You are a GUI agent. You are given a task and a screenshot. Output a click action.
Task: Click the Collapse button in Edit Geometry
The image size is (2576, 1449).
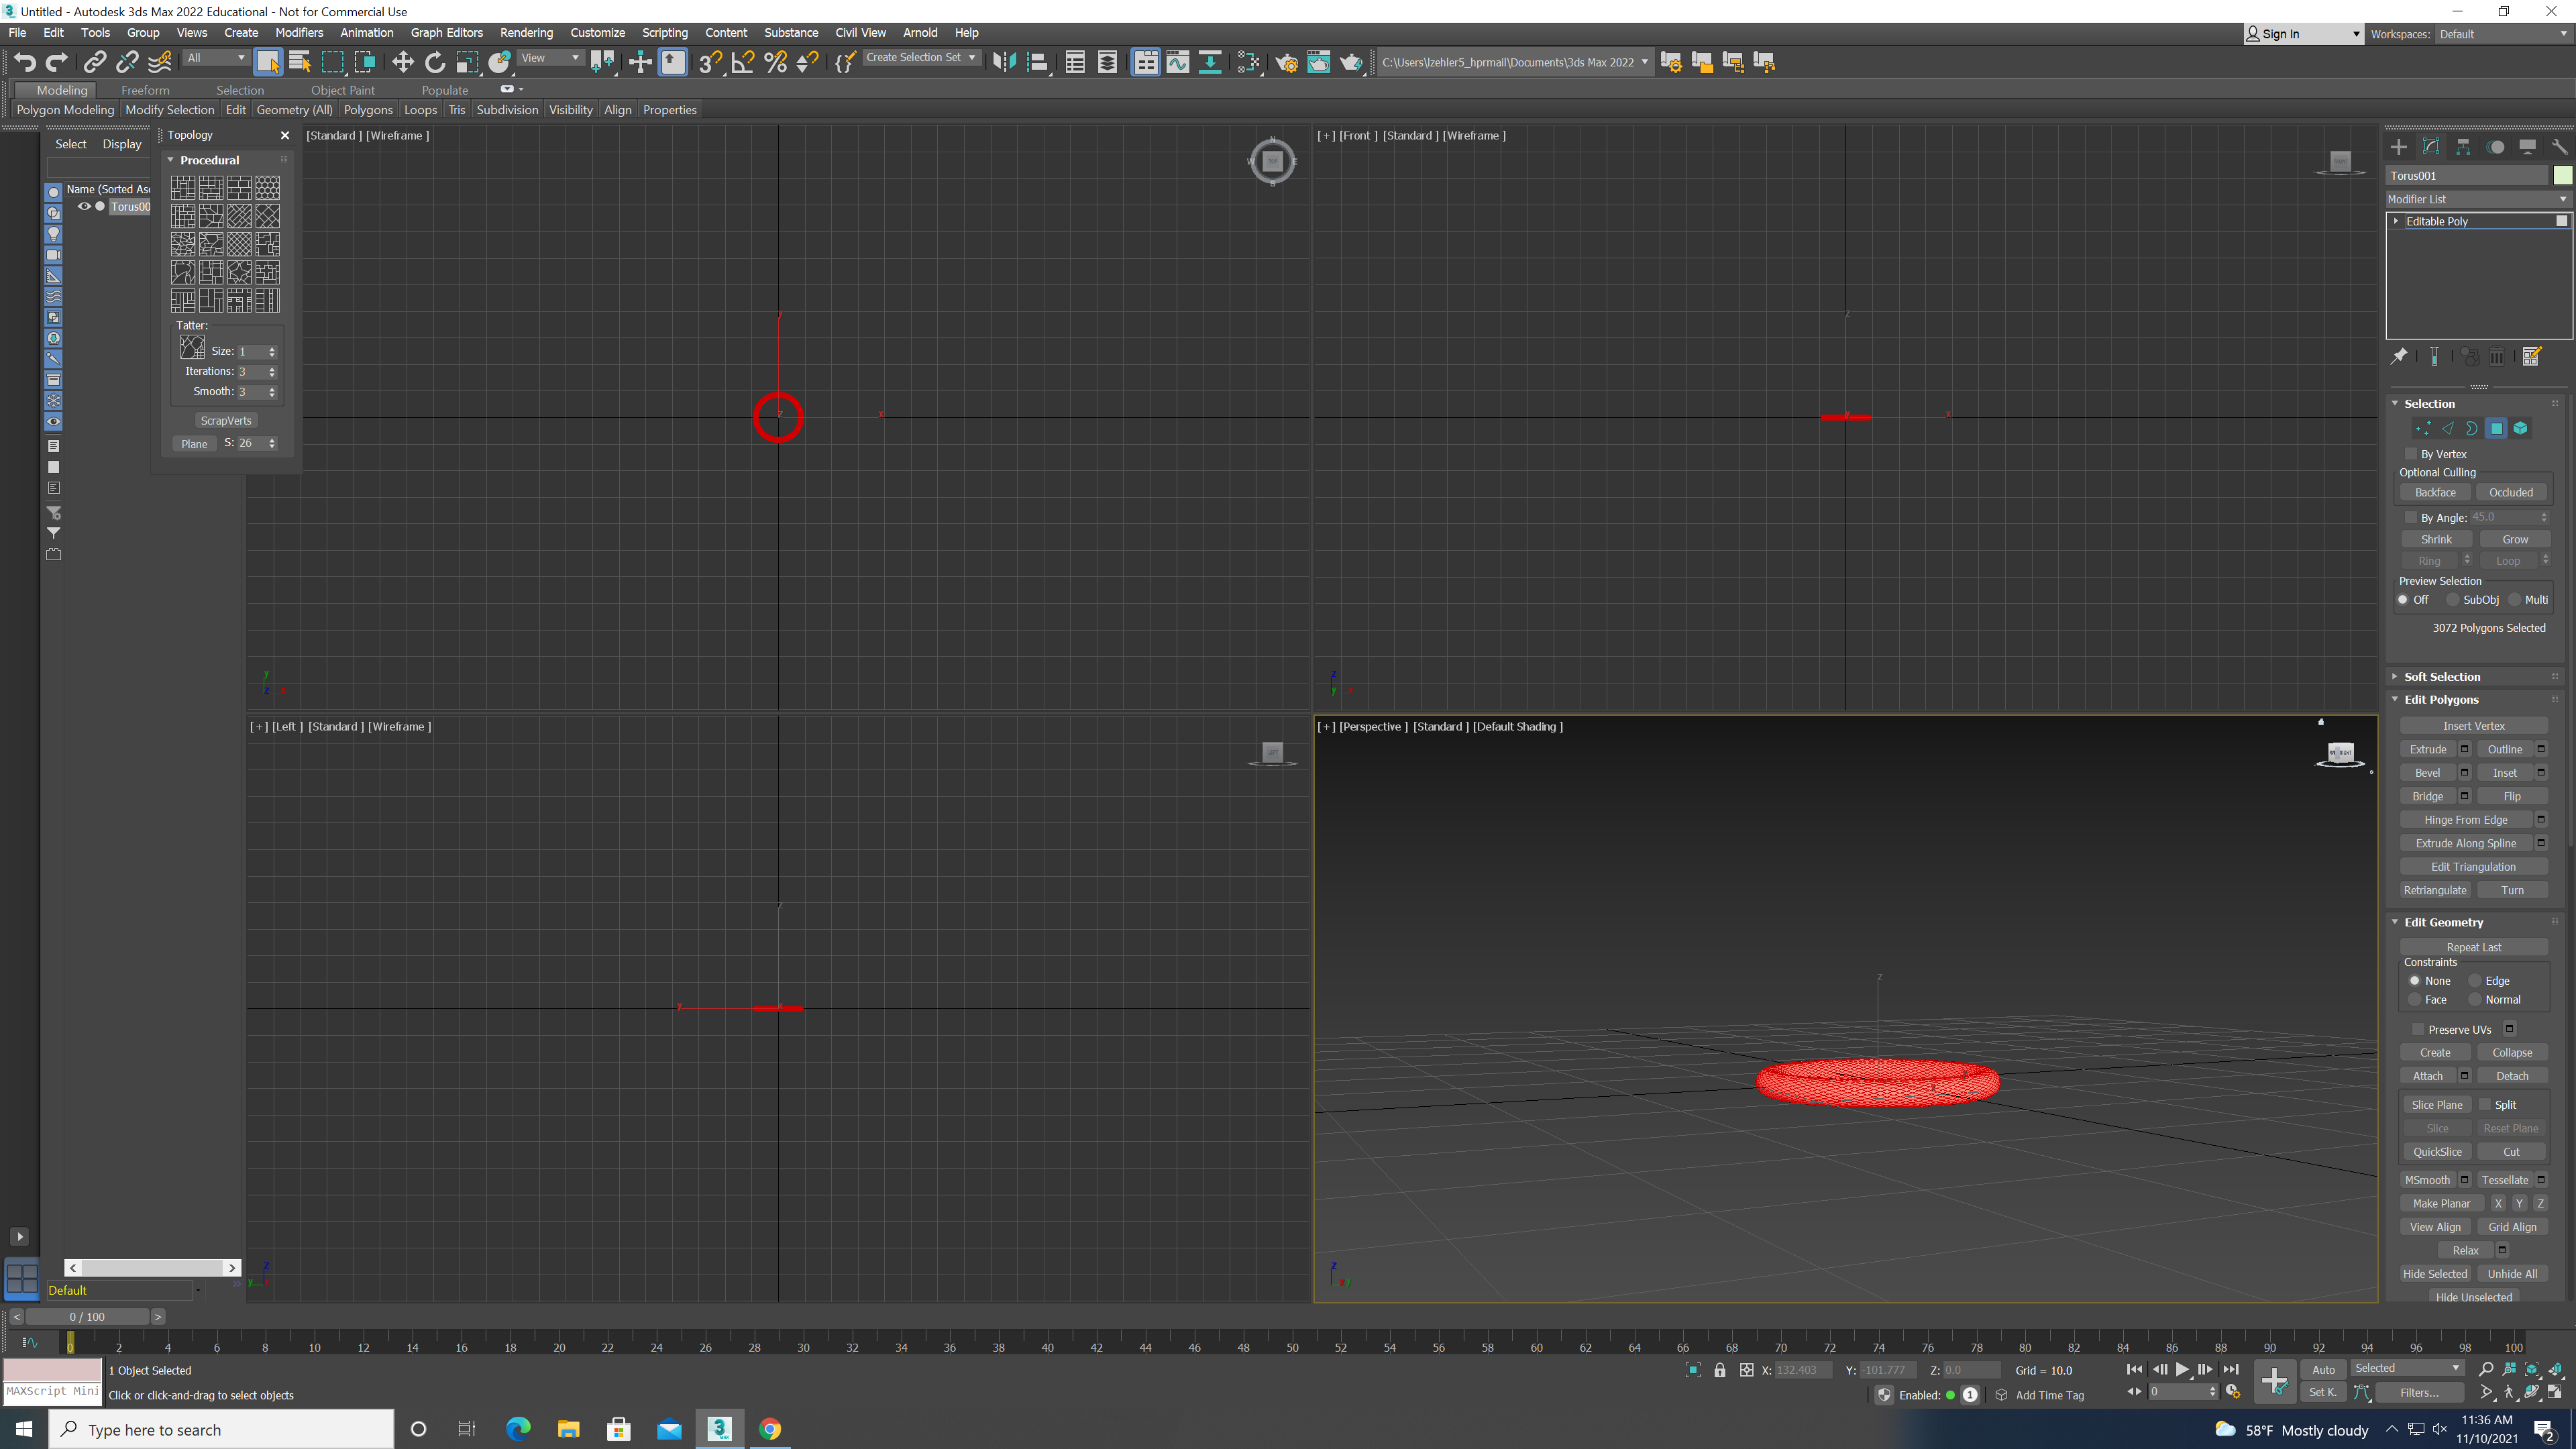[2512, 1052]
